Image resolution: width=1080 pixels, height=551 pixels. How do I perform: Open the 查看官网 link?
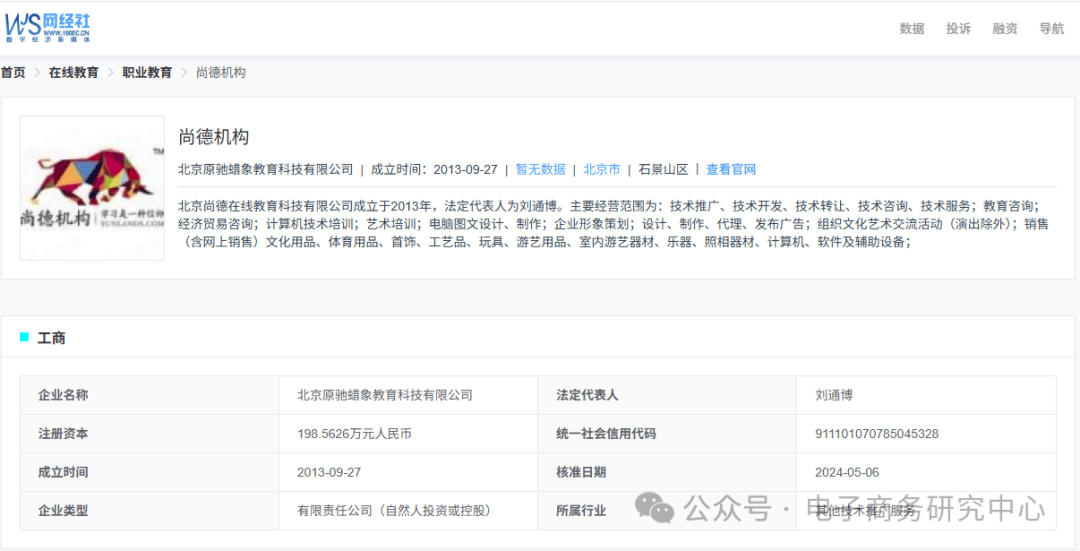731,169
